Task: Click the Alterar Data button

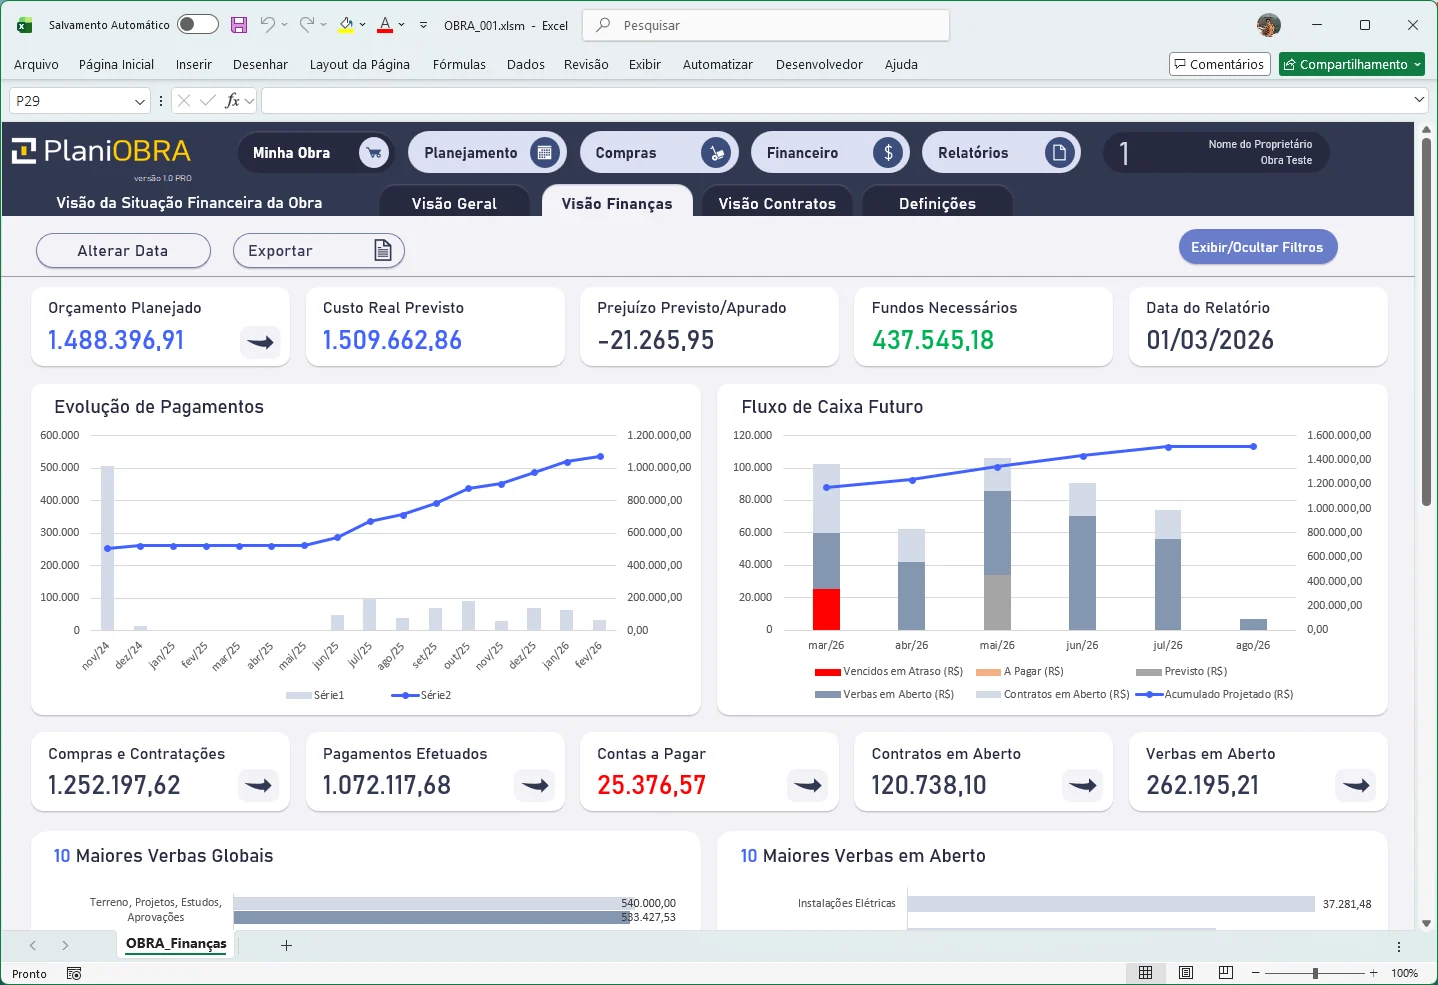Action: pyautogui.click(x=123, y=251)
